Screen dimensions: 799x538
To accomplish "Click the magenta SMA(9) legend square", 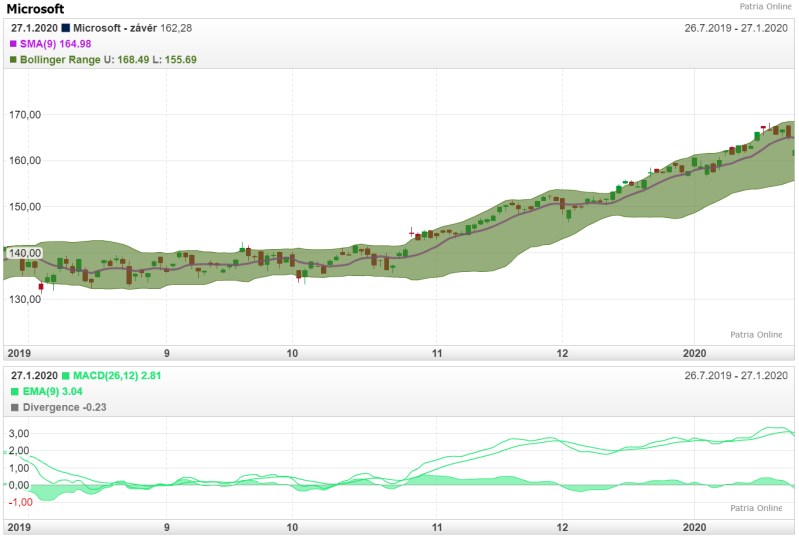I will tap(14, 44).
